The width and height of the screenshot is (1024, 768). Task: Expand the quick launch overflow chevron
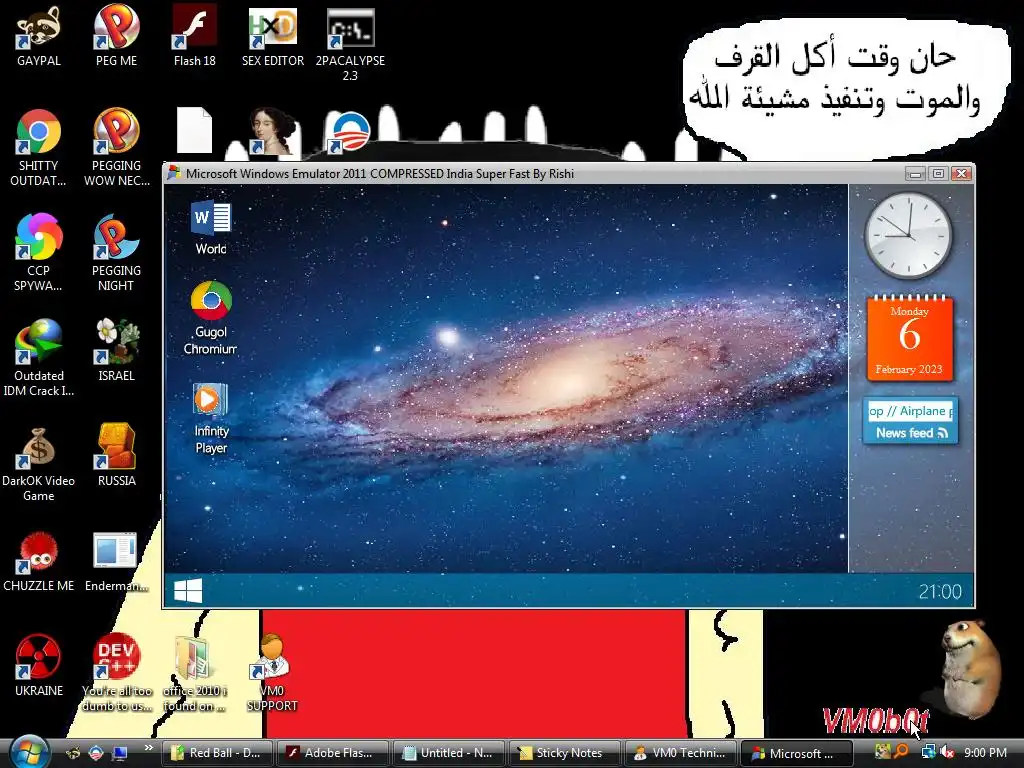click(148, 748)
